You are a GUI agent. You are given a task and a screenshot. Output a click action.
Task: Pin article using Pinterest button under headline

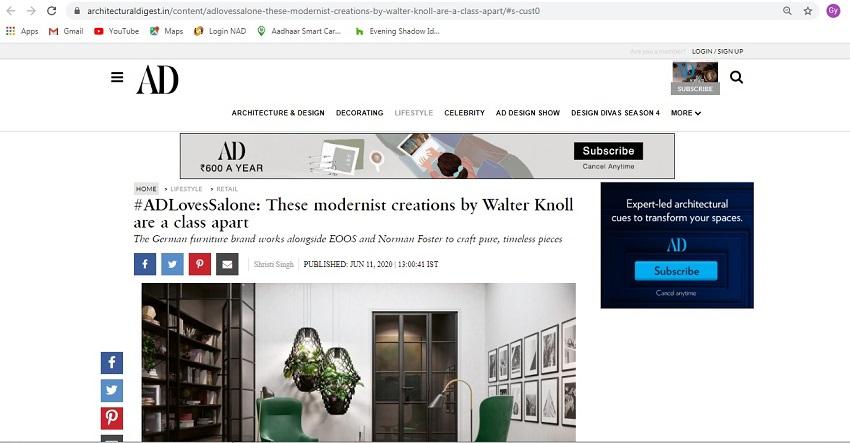point(200,264)
